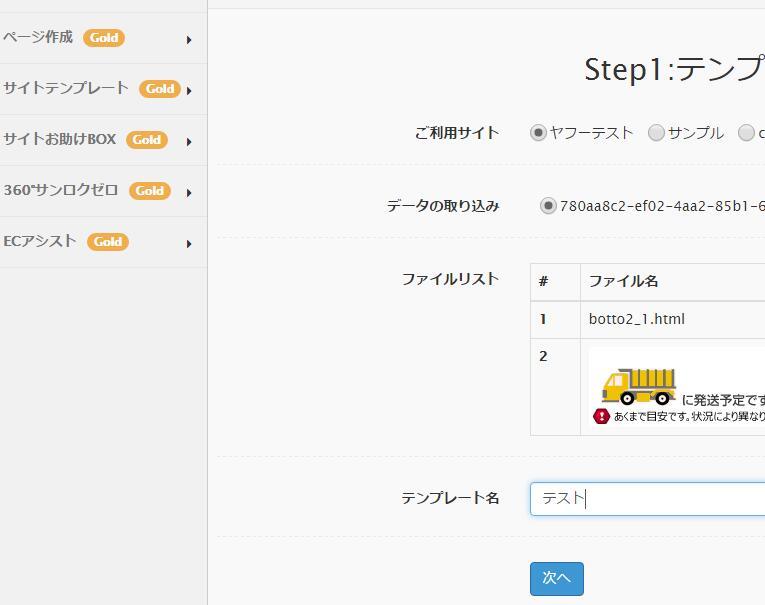The width and height of the screenshot is (765, 605).
Task: Expand arrow next to ページ作成
Action: pyautogui.click(x=189, y=40)
